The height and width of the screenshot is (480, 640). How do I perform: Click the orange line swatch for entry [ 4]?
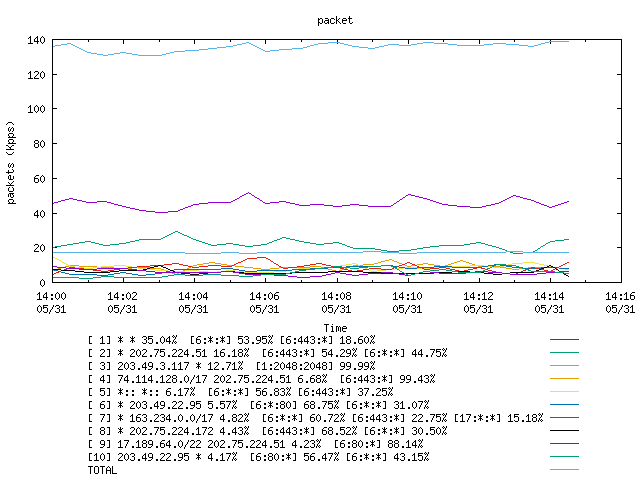tap(564, 379)
